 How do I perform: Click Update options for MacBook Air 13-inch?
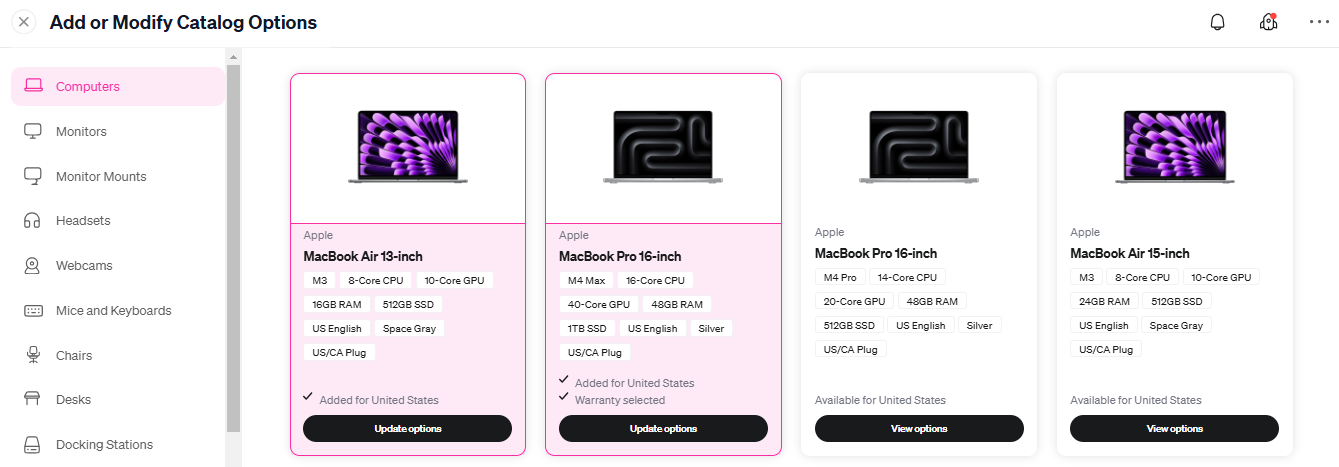pos(408,428)
